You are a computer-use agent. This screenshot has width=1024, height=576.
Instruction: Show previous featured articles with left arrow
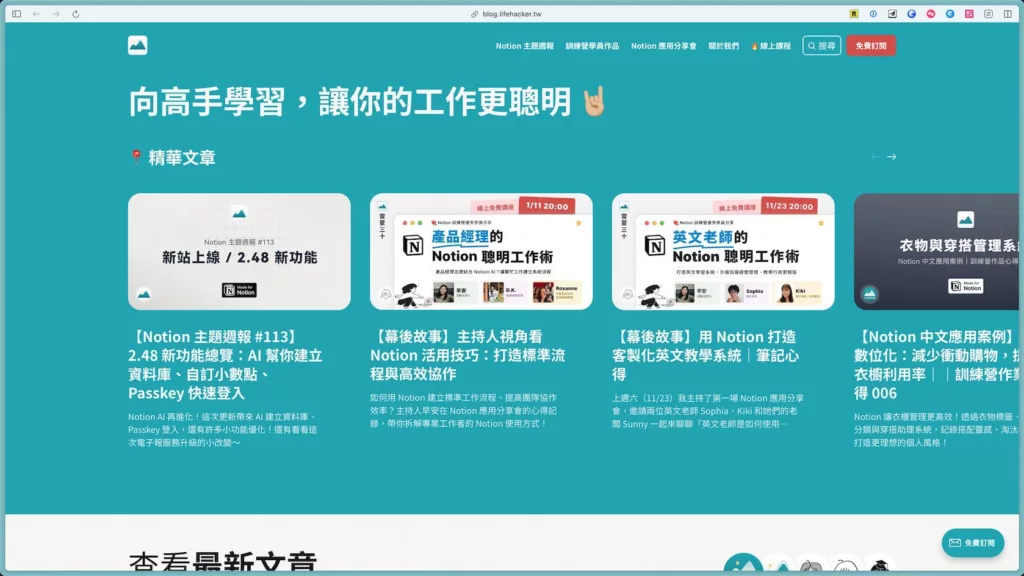(875, 157)
